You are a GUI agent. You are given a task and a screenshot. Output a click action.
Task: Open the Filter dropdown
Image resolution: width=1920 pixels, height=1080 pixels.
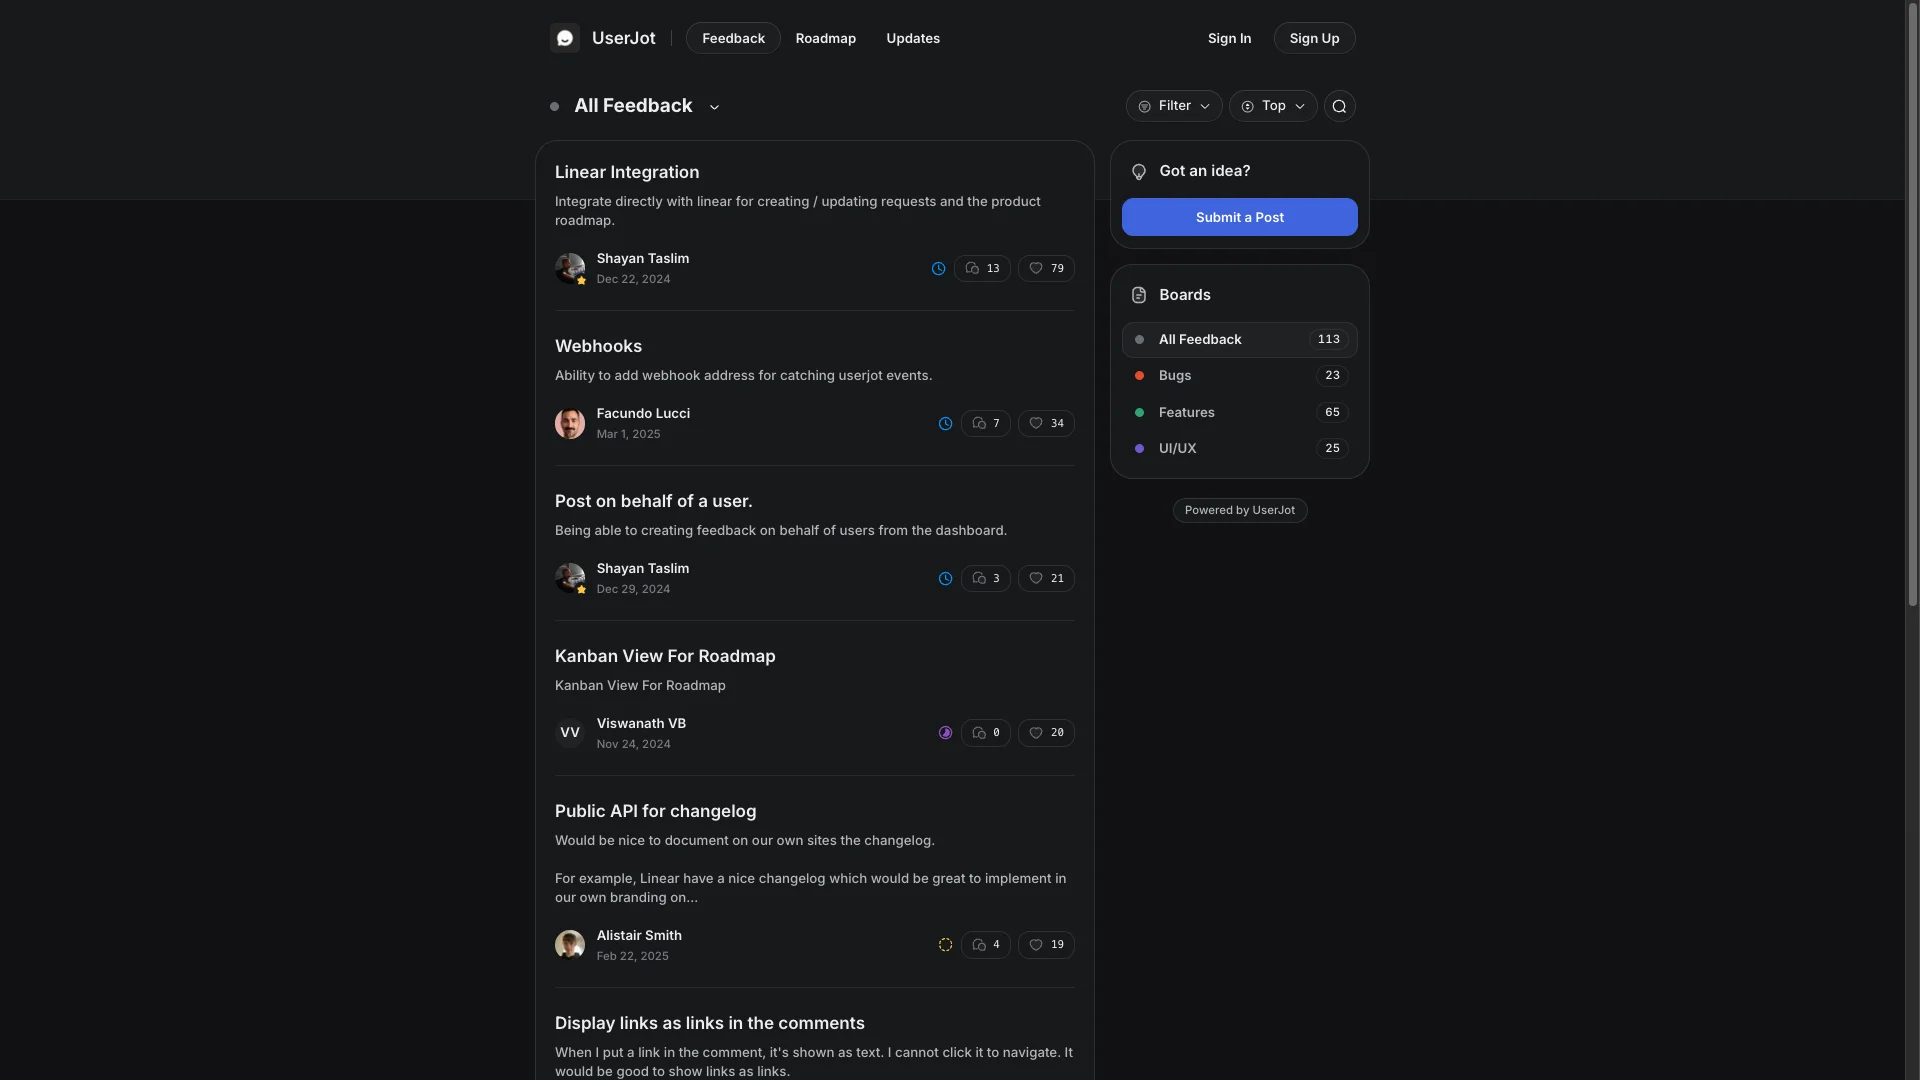pyautogui.click(x=1173, y=105)
